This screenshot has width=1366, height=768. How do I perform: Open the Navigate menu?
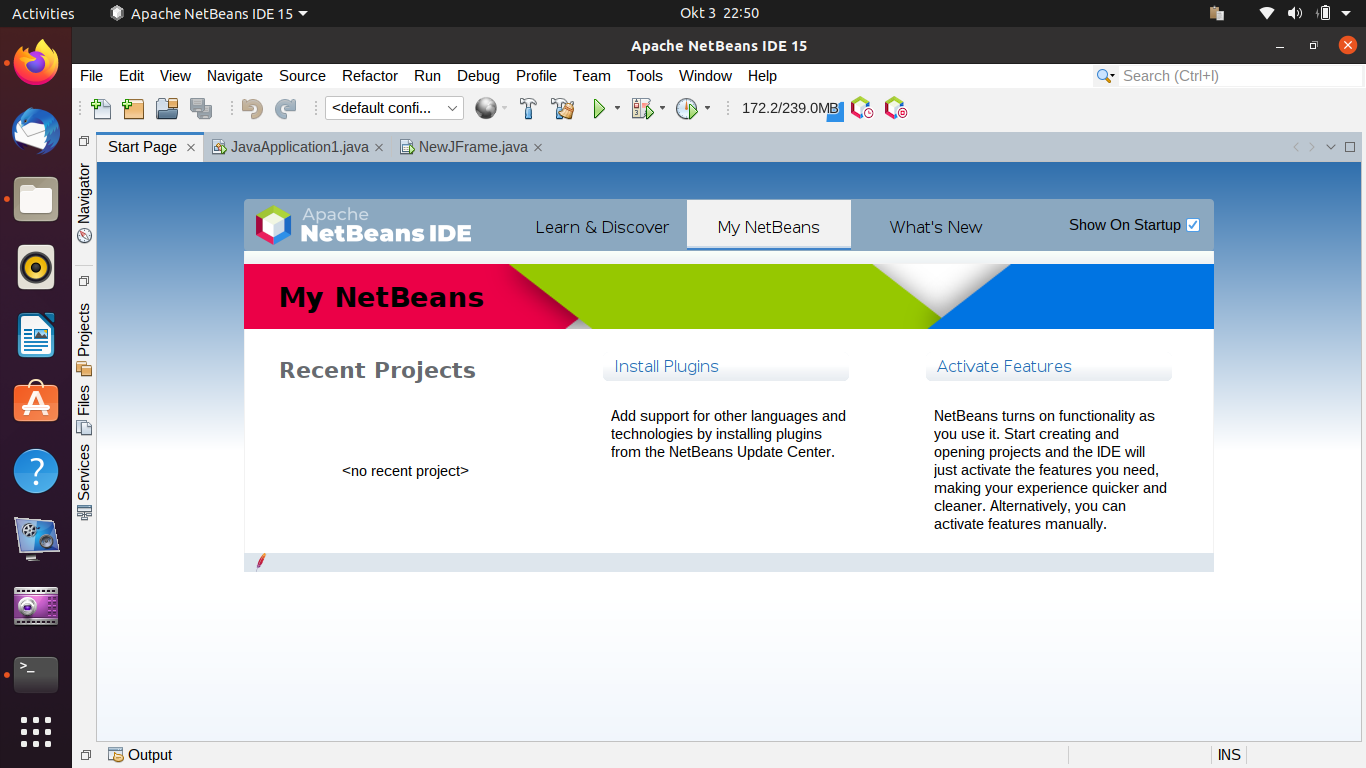point(235,76)
